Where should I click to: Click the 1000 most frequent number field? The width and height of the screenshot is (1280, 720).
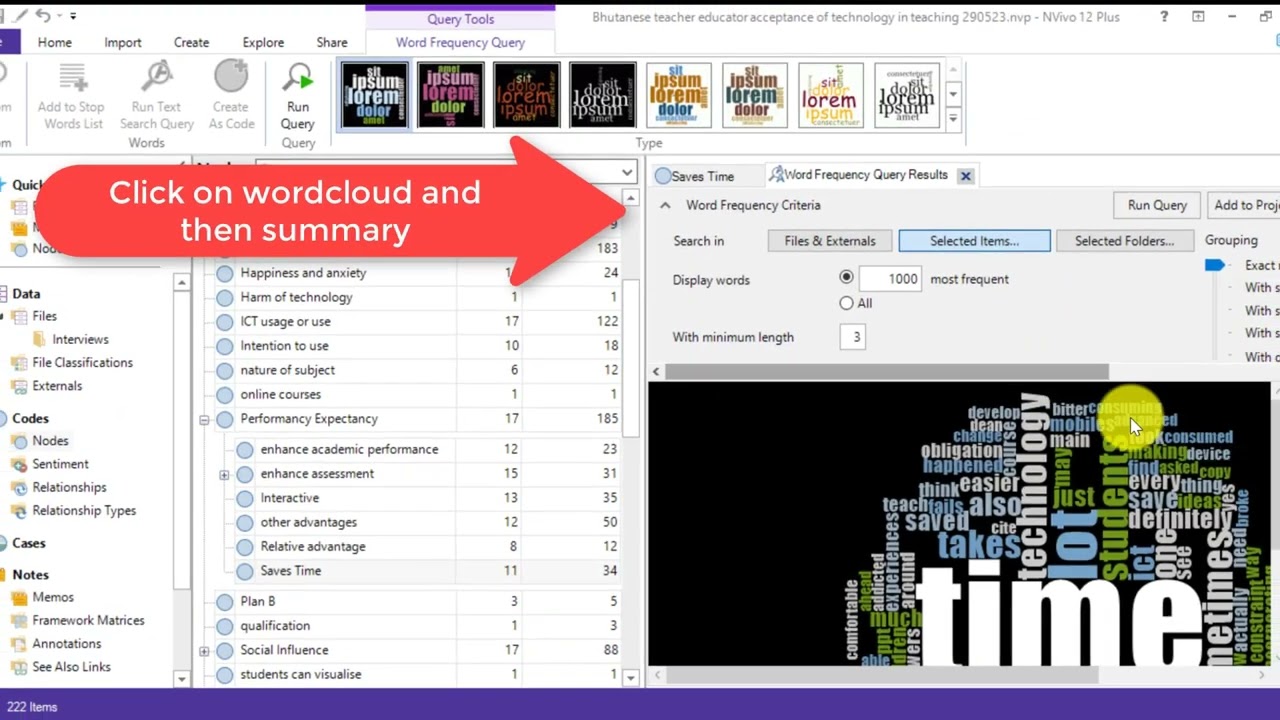coord(889,279)
